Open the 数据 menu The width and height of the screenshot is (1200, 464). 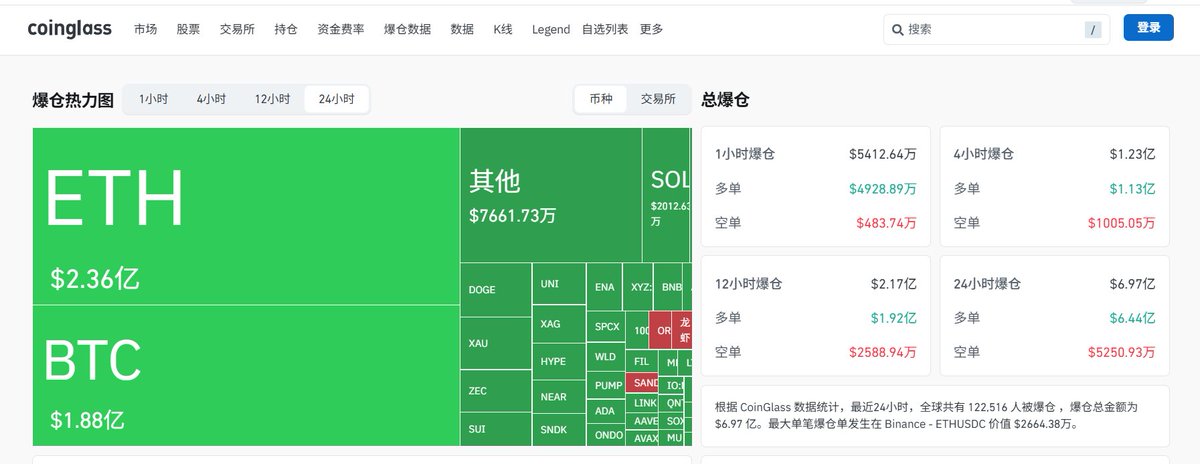point(462,30)
